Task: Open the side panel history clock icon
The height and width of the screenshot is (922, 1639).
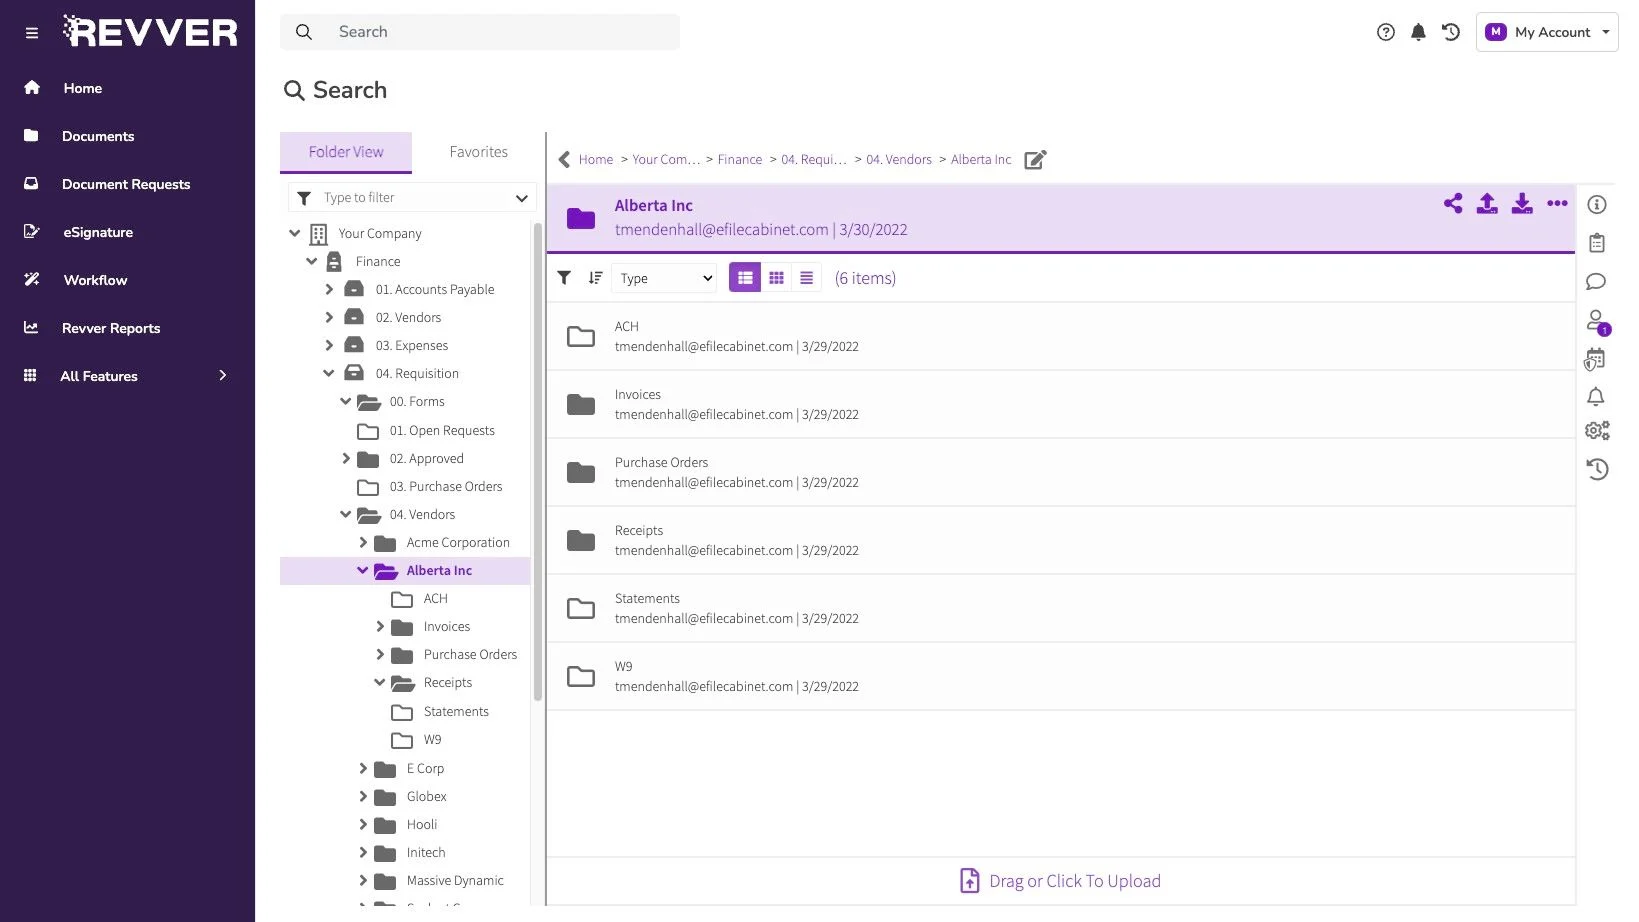Action: (x=1597, y=469)
